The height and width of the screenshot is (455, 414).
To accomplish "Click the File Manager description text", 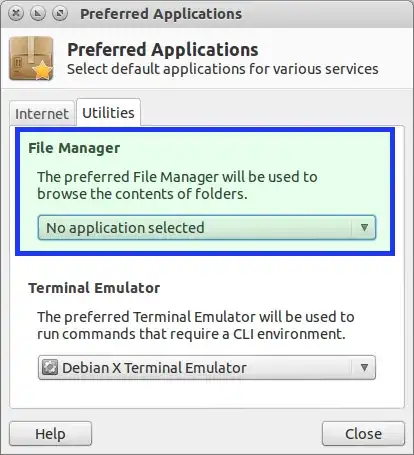I will [x=177, y=185].
